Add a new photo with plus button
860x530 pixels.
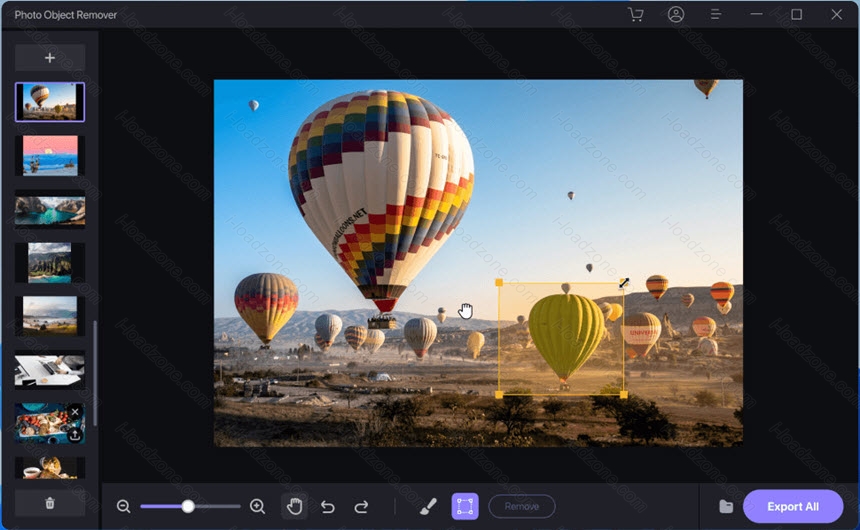coord(50,58)
